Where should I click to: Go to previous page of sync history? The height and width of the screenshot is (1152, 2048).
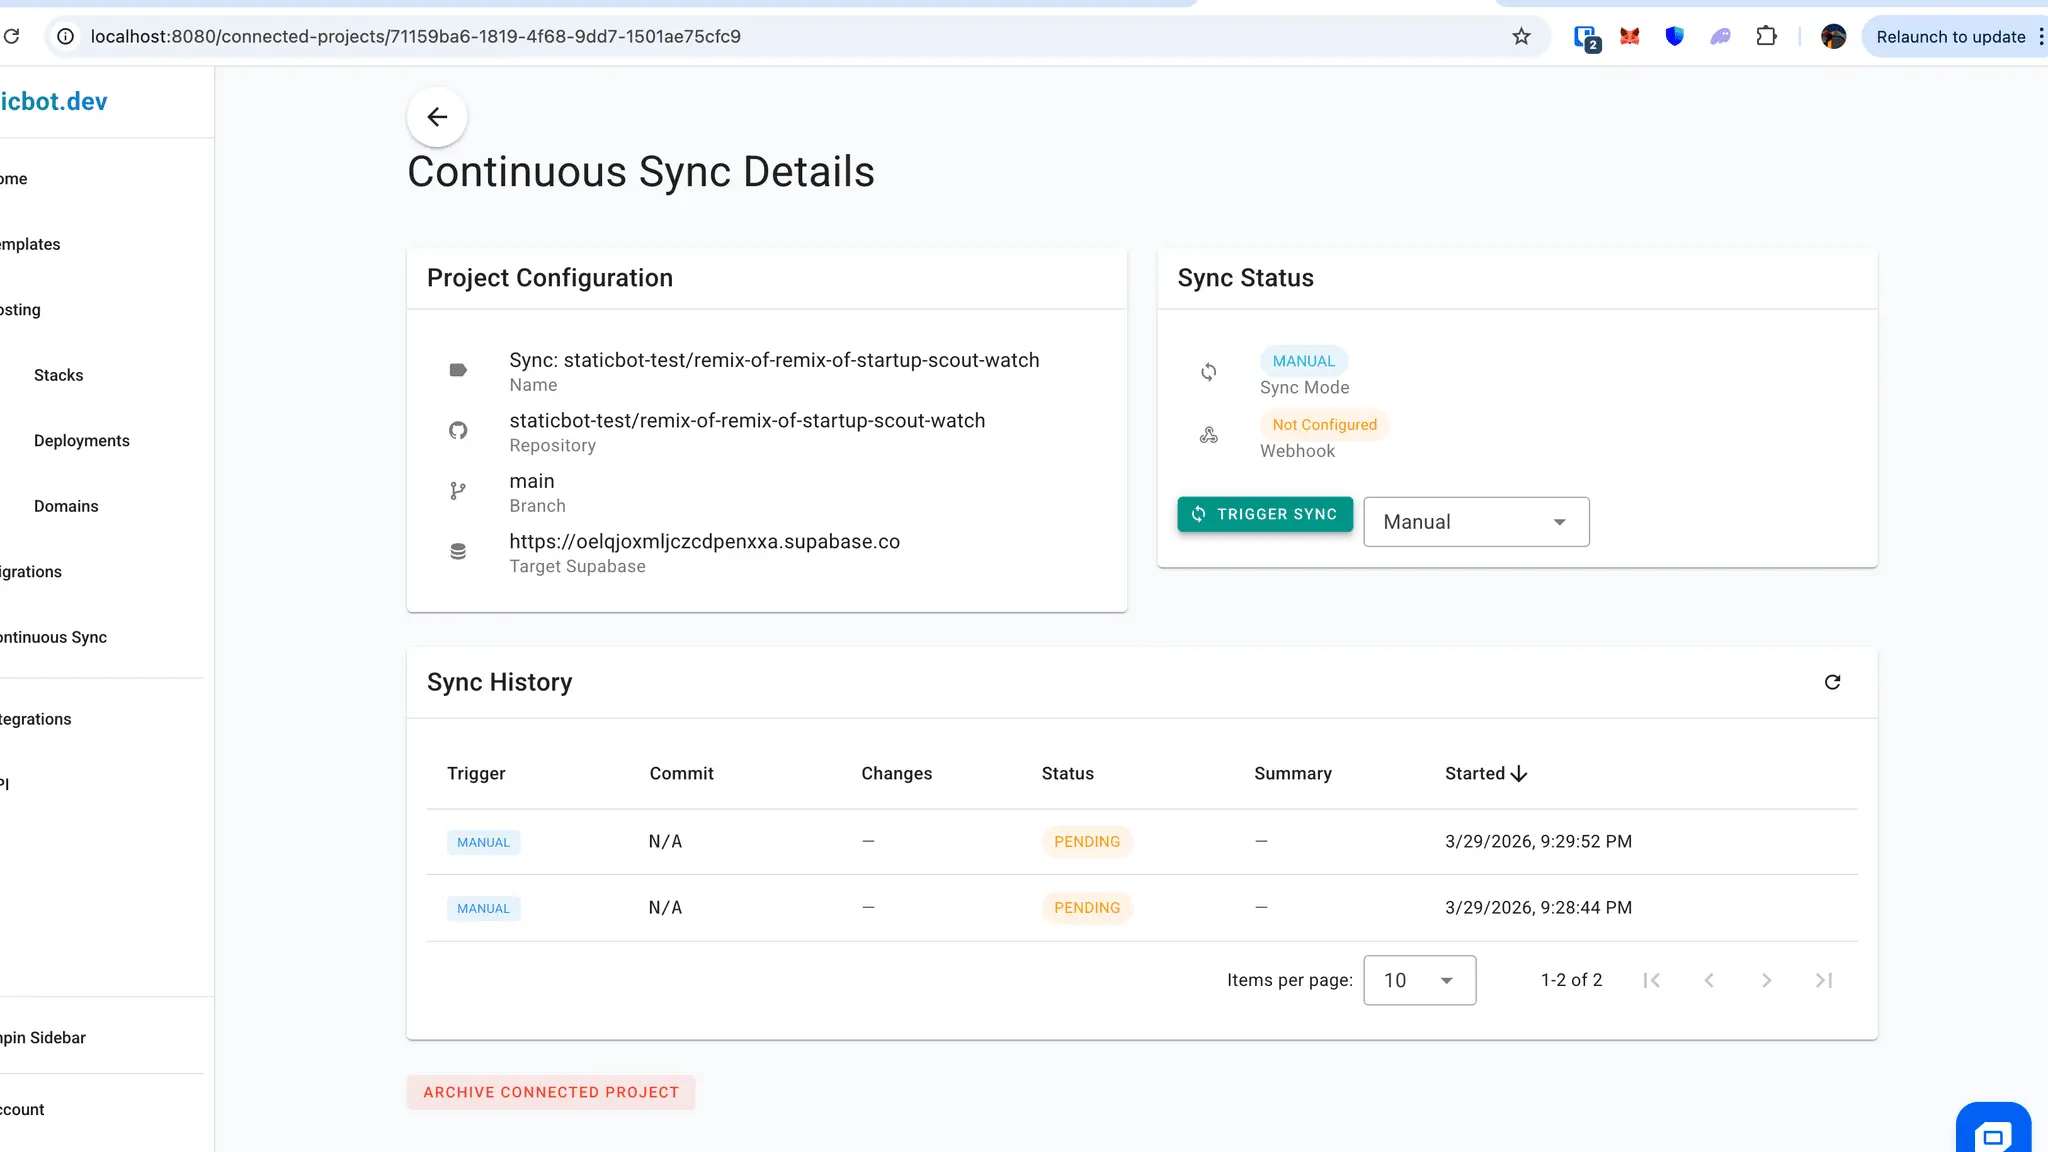coord(1709,981)
